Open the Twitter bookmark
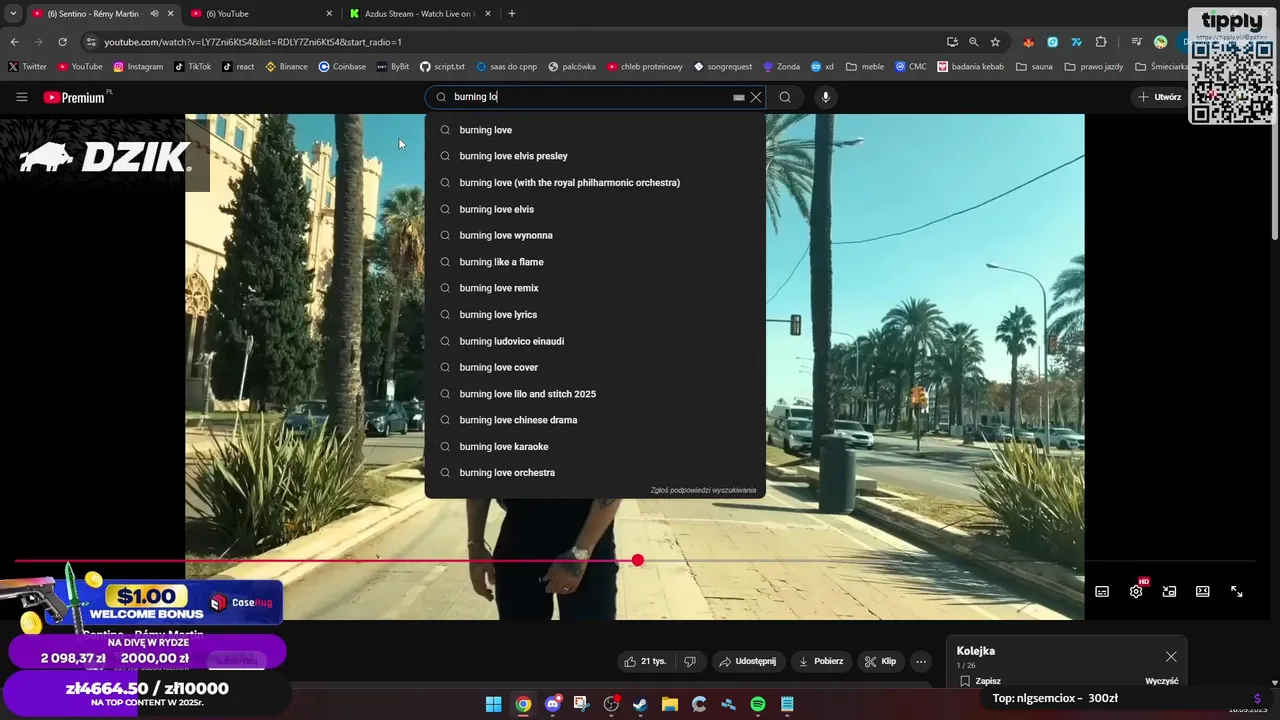The width and height of the screenshot is (1280, 720). tap(27, 67)
